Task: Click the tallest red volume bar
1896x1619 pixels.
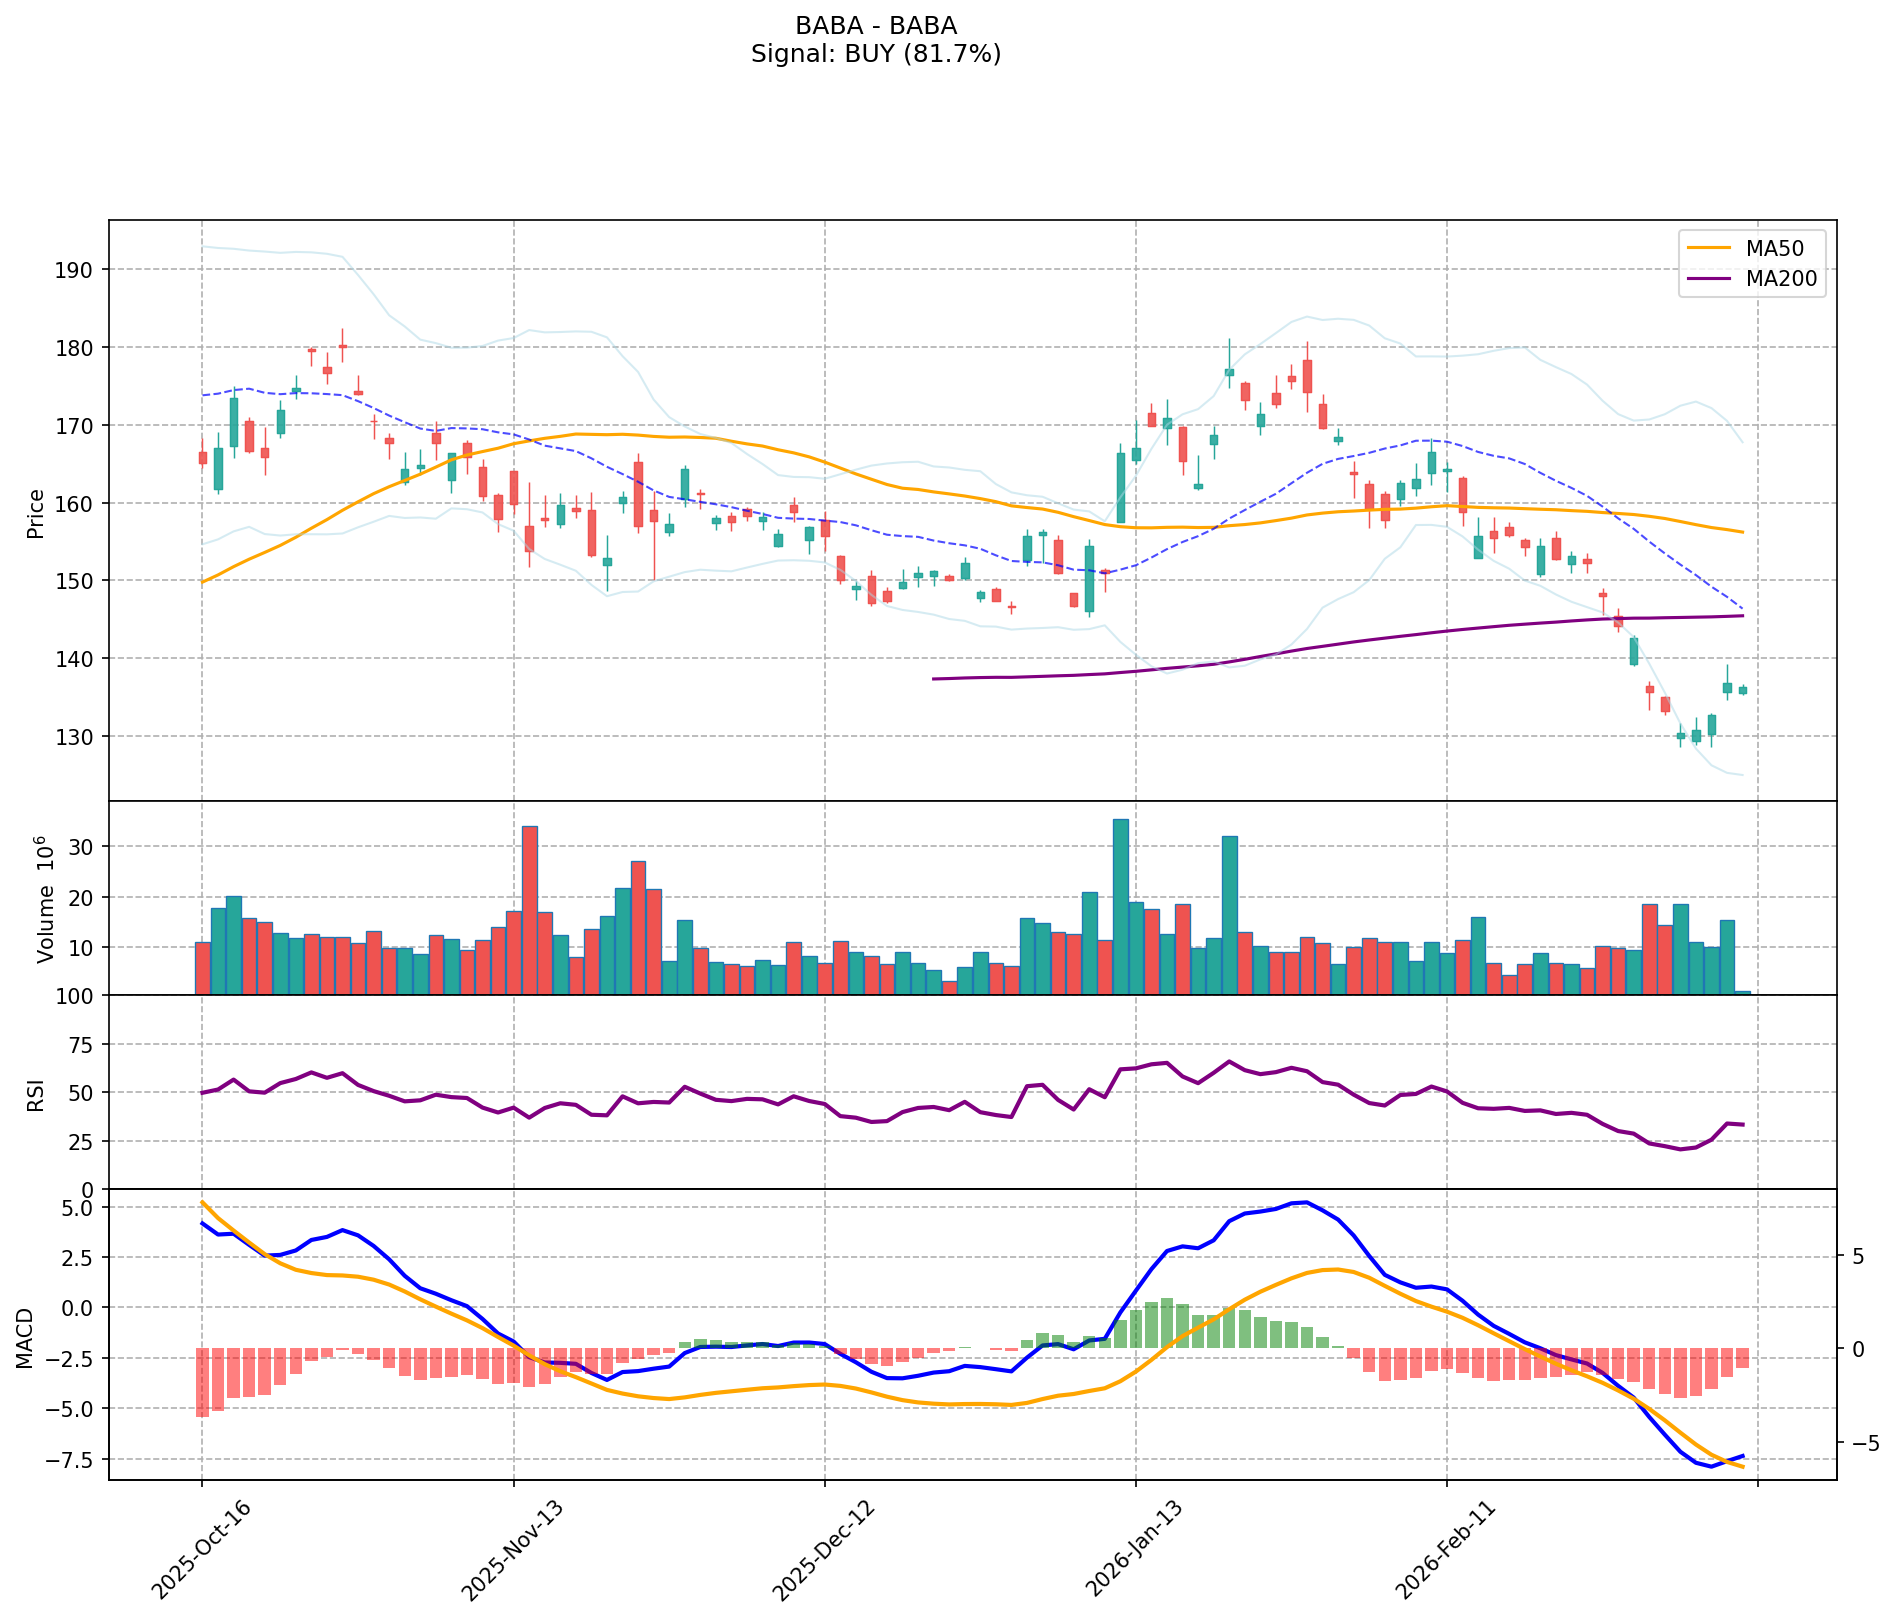Action: coord(530,910)
